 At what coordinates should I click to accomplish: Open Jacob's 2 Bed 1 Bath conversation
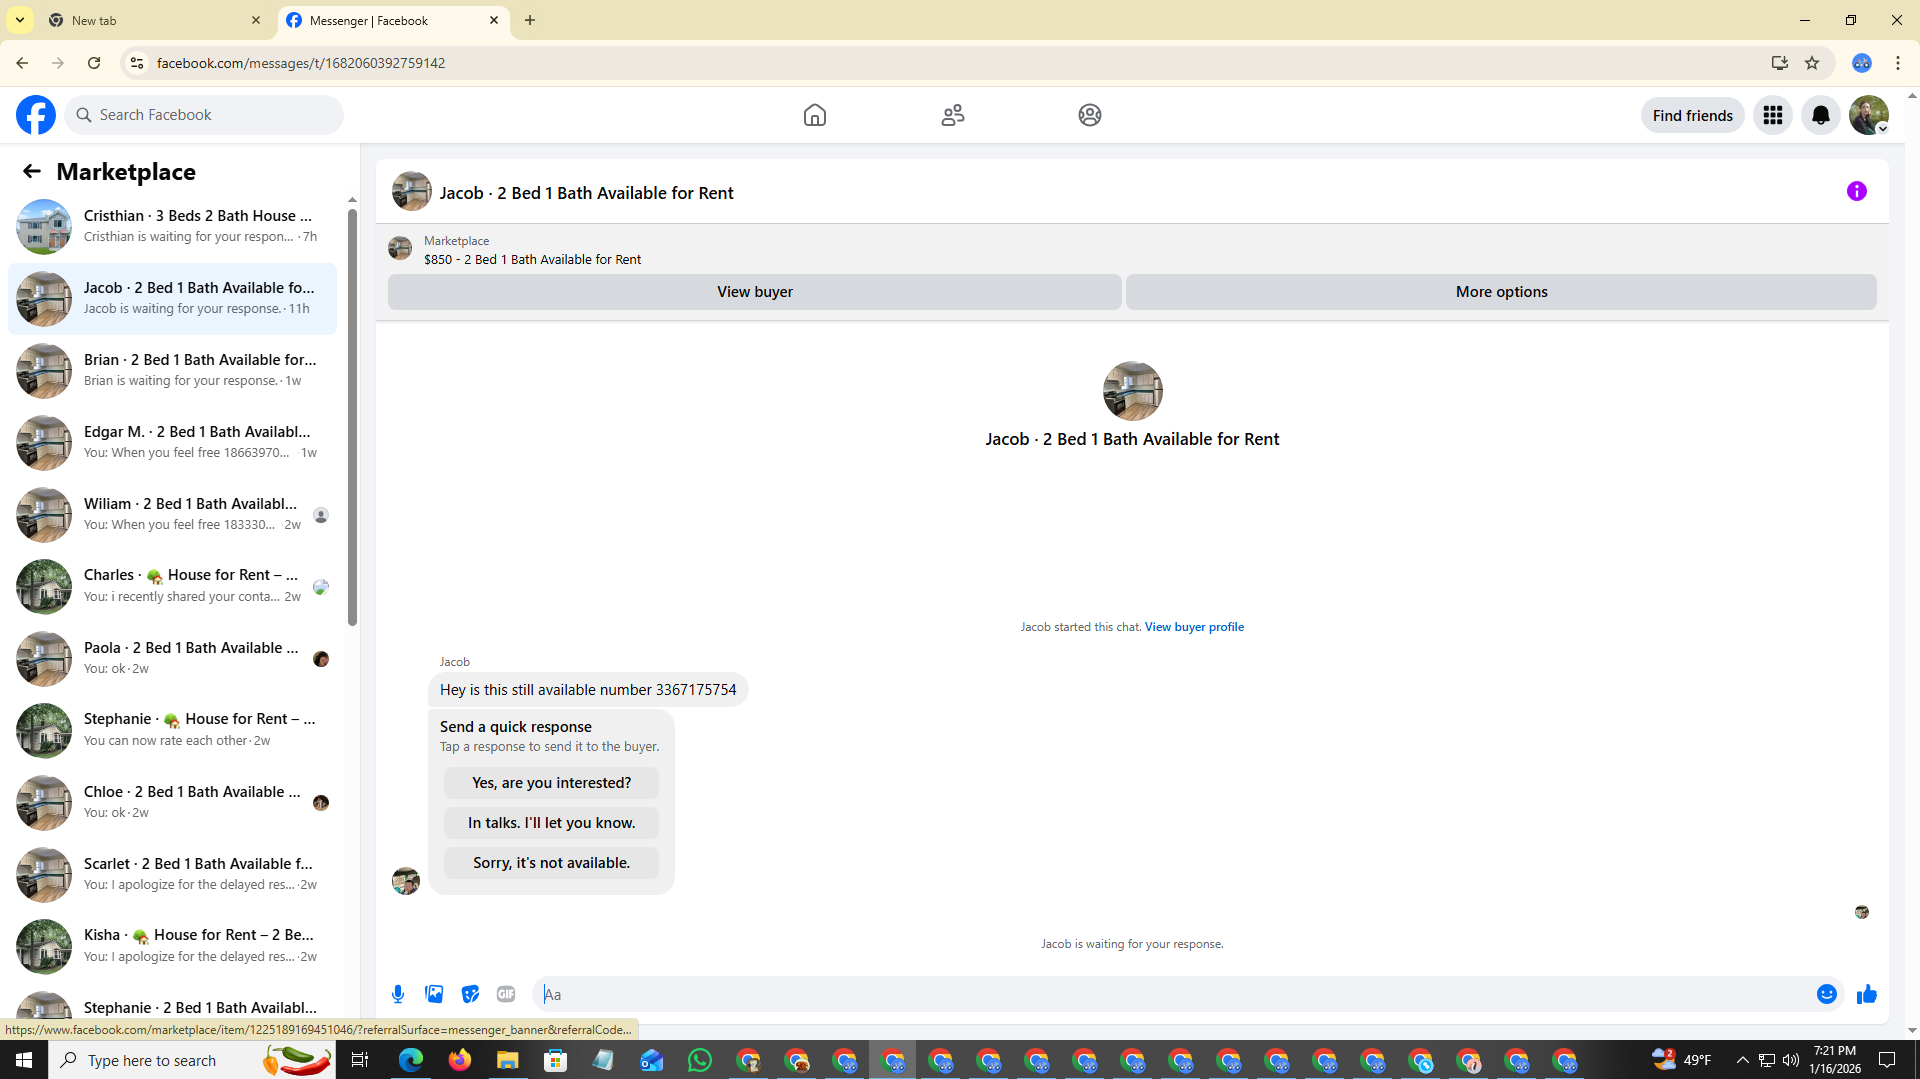[173, 299]
